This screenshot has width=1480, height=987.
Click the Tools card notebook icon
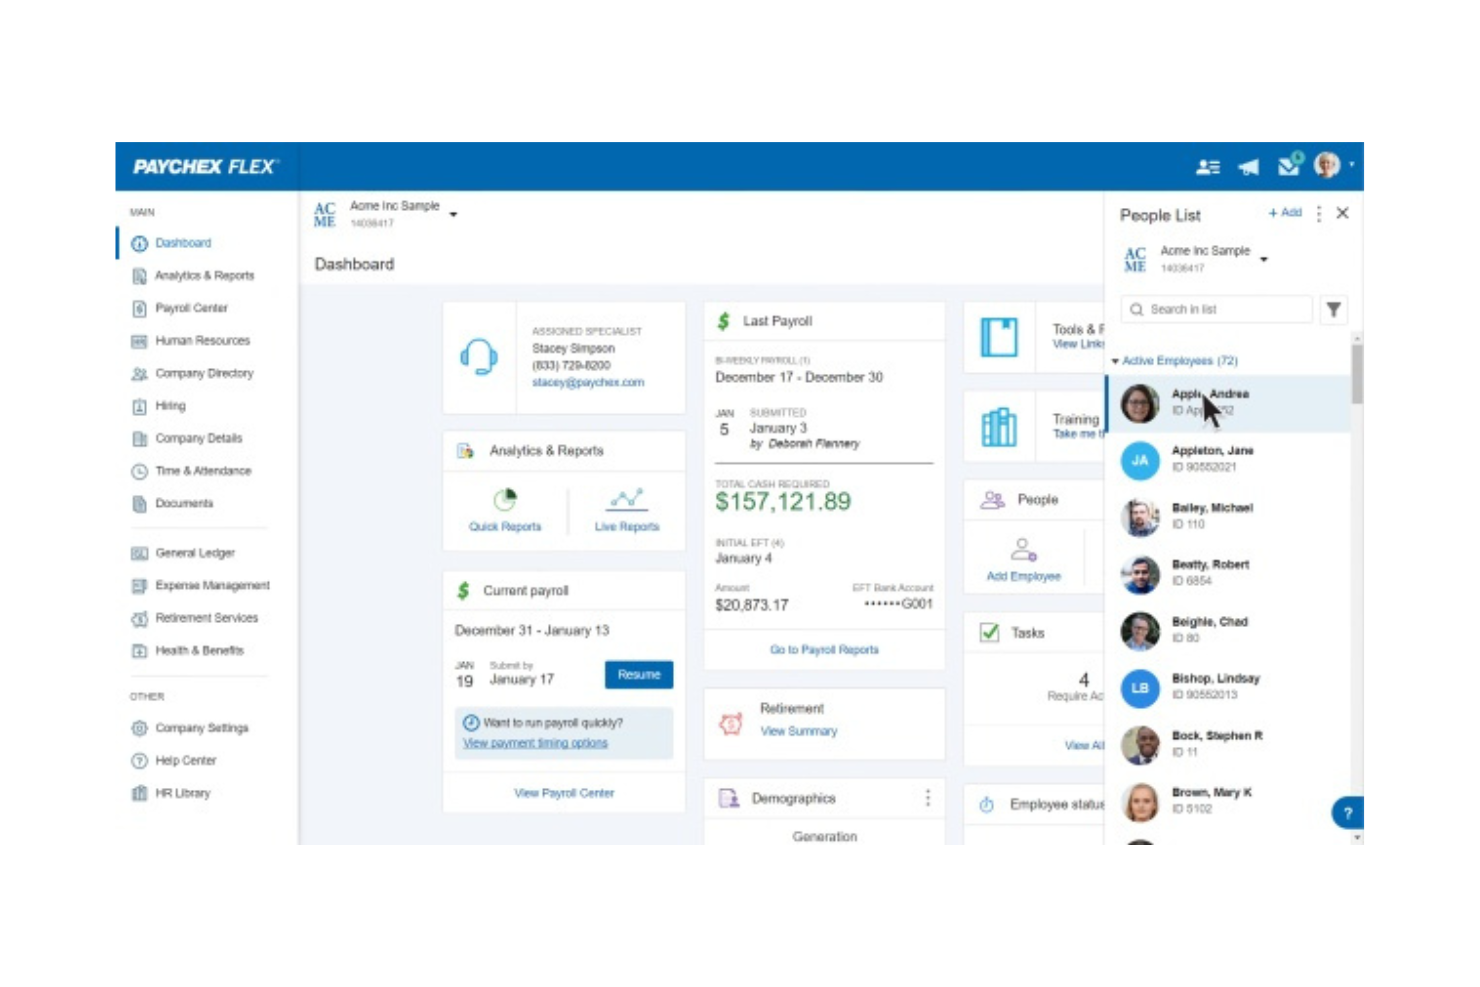[999, 337]
